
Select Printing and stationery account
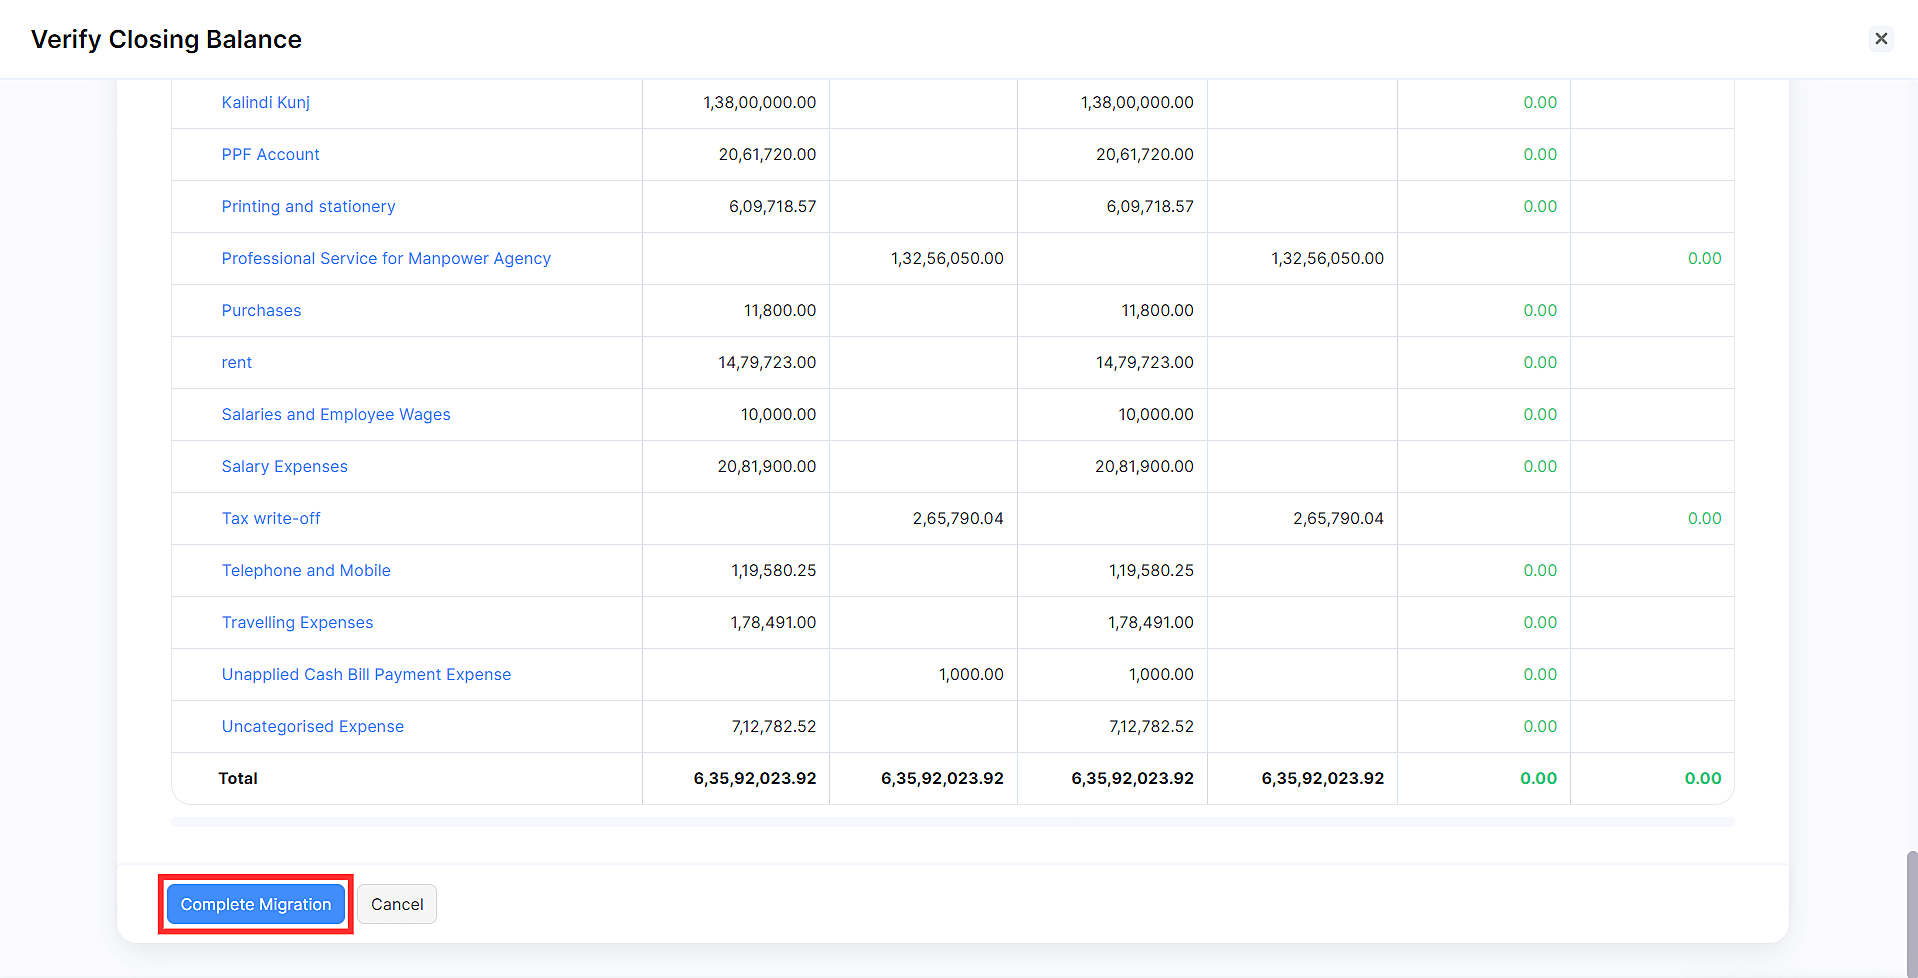308,207
